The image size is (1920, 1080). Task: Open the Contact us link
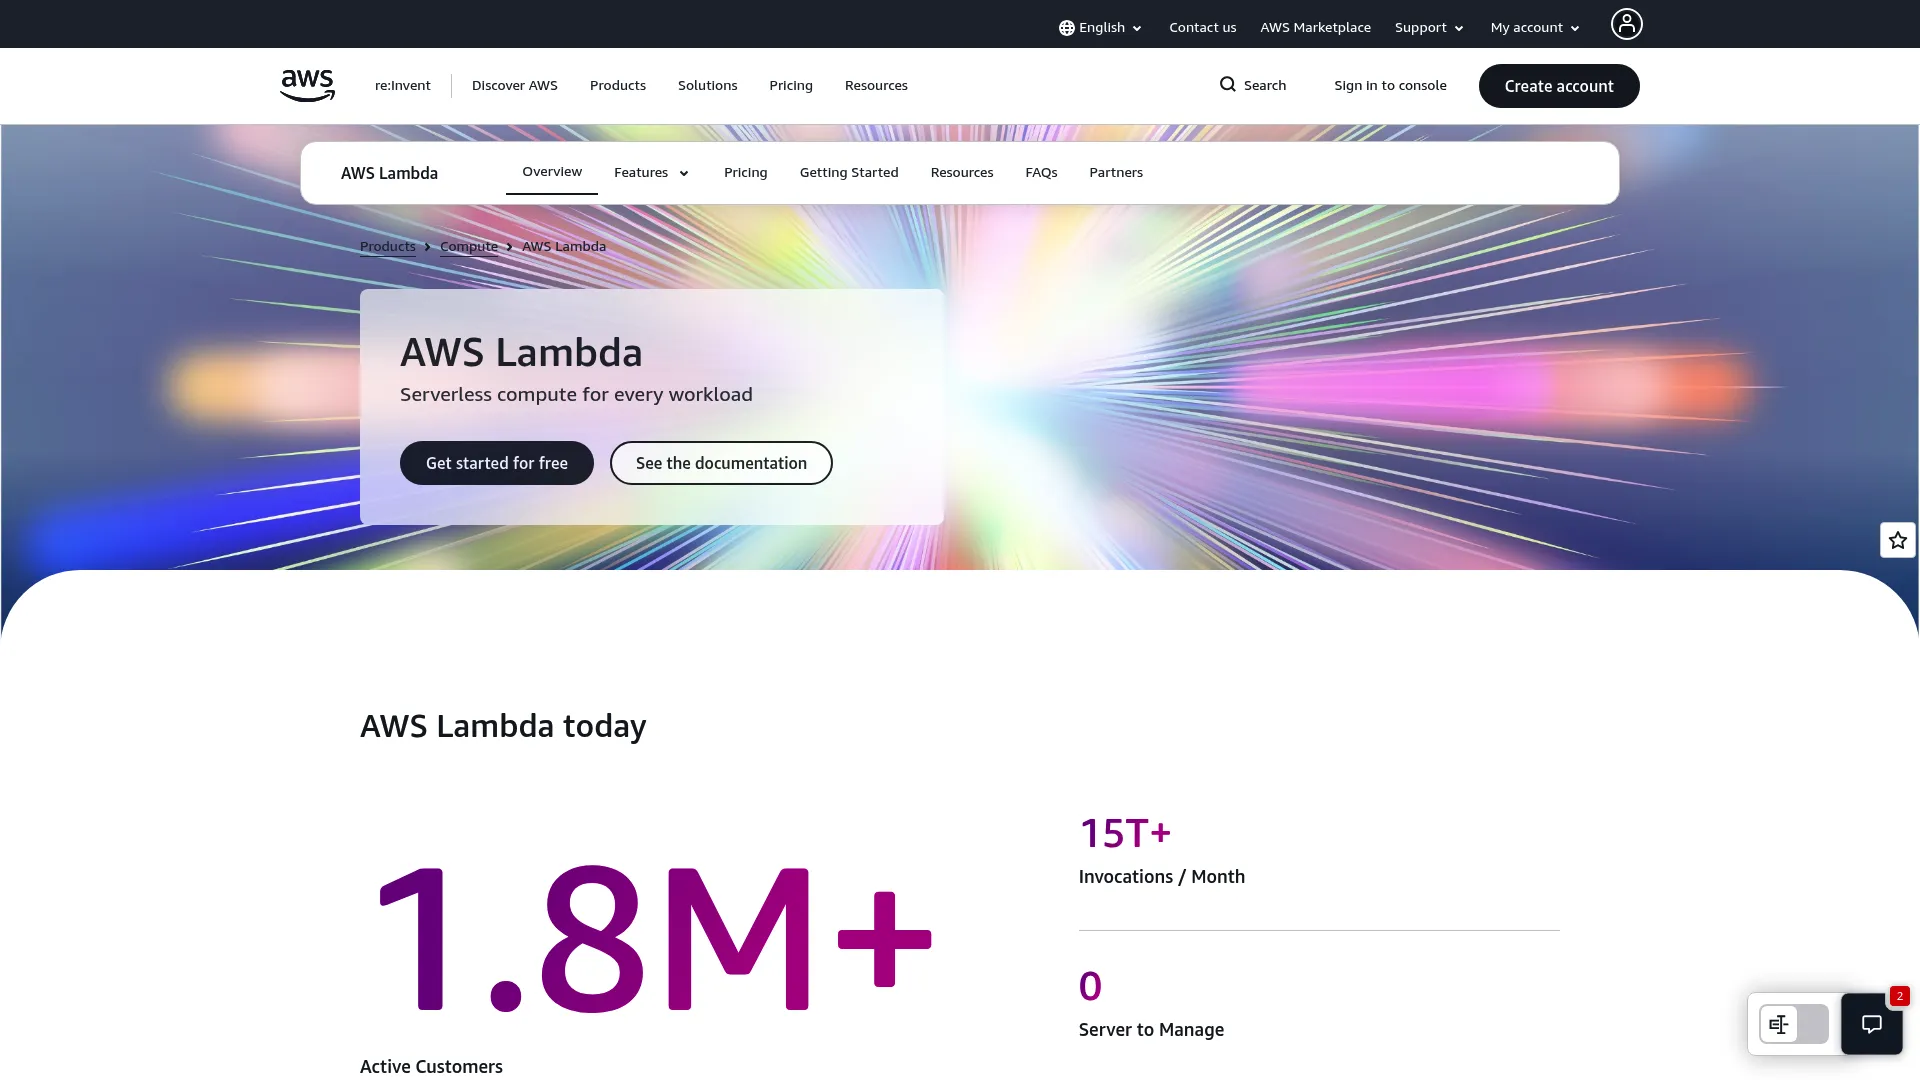[x=1202, y=28]
